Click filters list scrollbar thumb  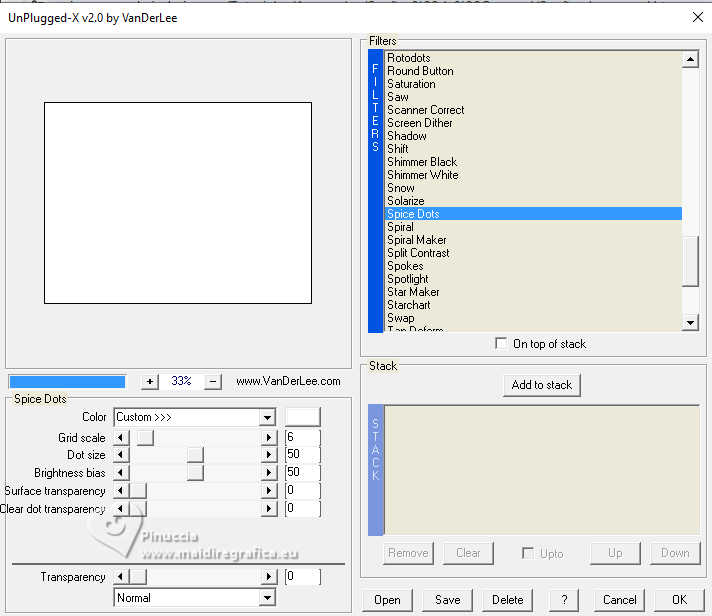click(x=690, y=261)
